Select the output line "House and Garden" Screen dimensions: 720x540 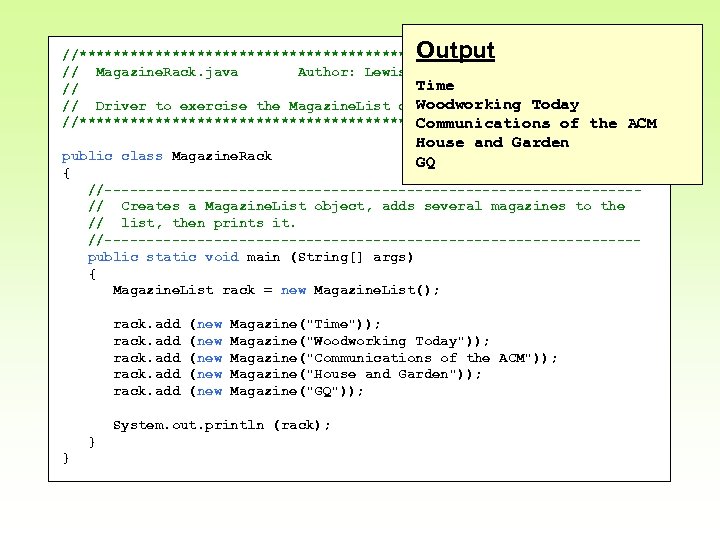[492, 142]
